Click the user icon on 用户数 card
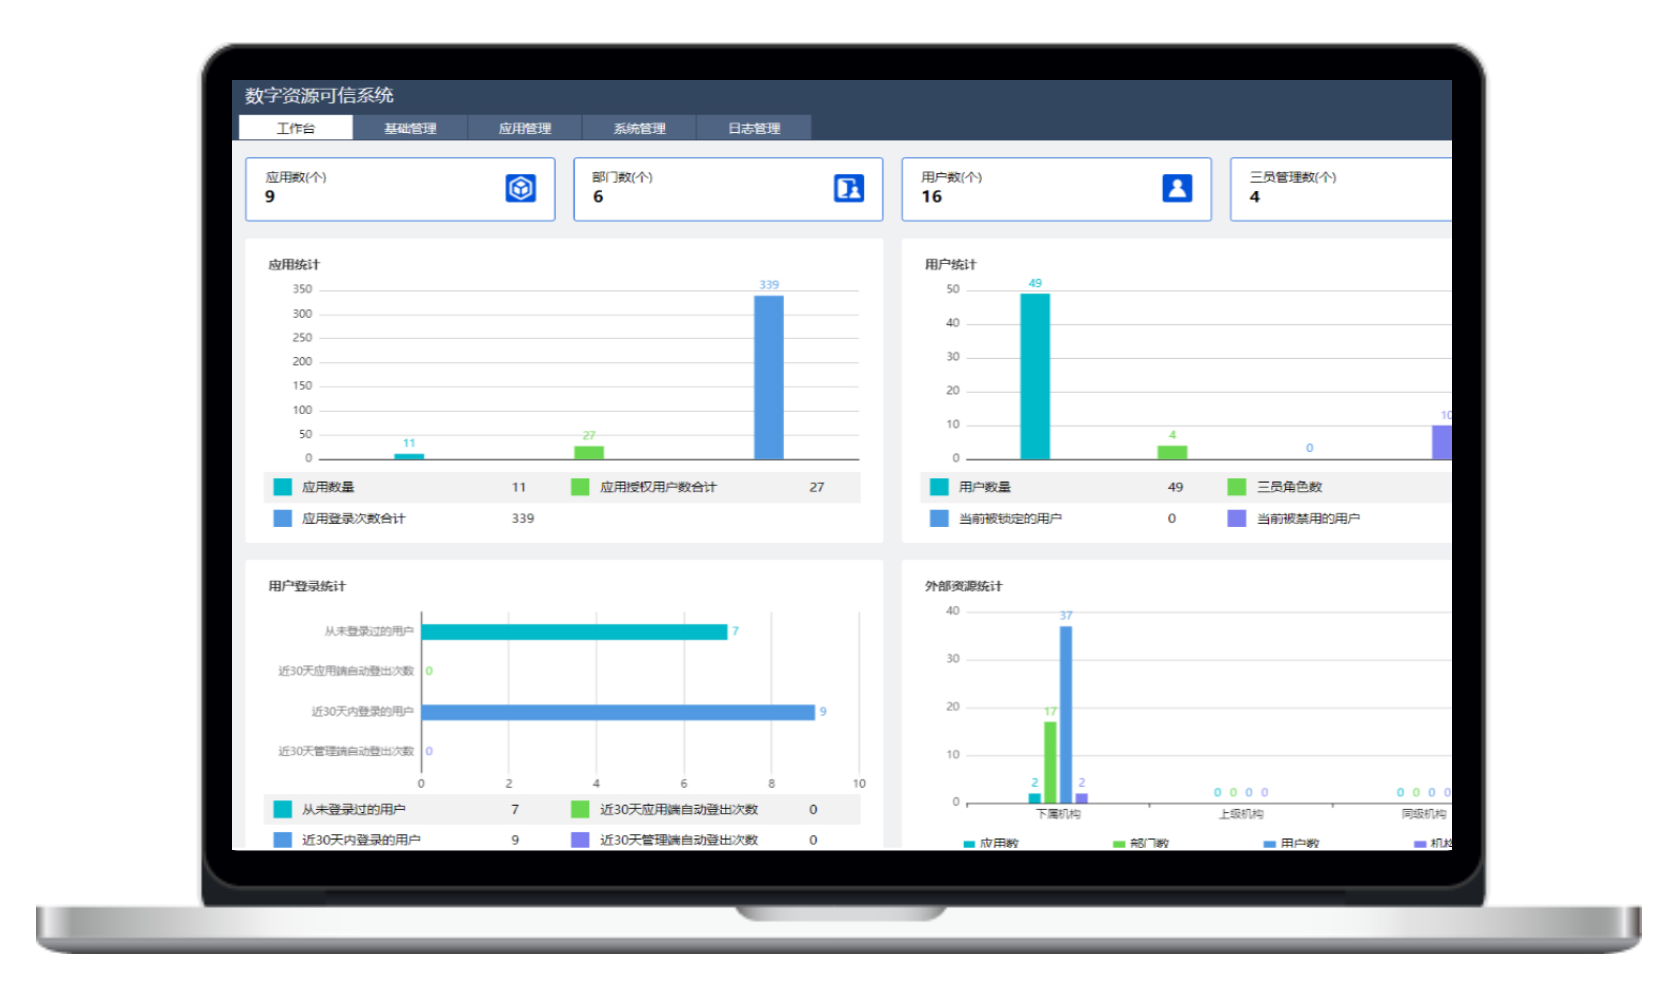 coord(1177,188)
